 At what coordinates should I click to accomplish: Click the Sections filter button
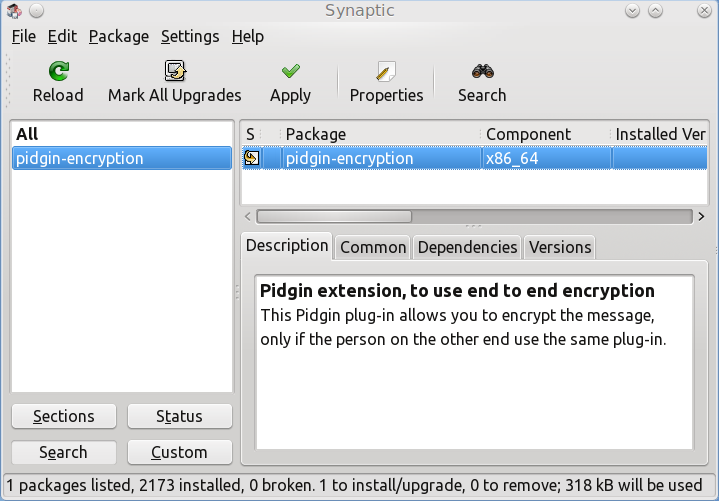(x=64, y=416)
